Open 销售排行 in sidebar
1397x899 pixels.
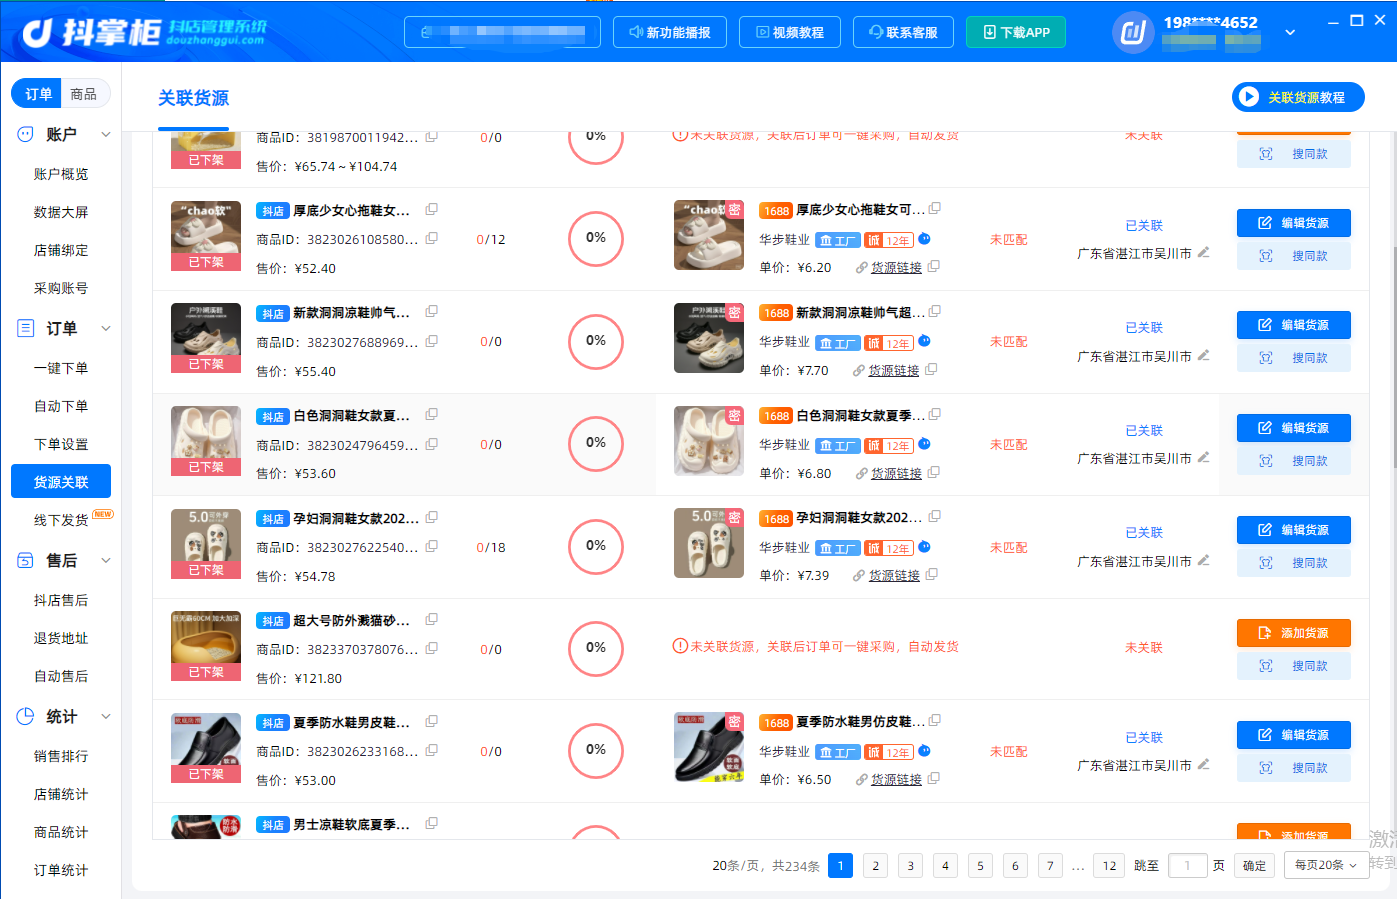[61, 756]
